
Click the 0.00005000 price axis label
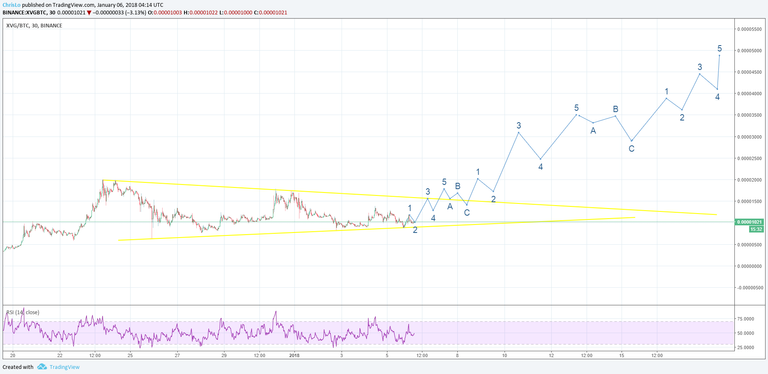[x=748, y=50]
